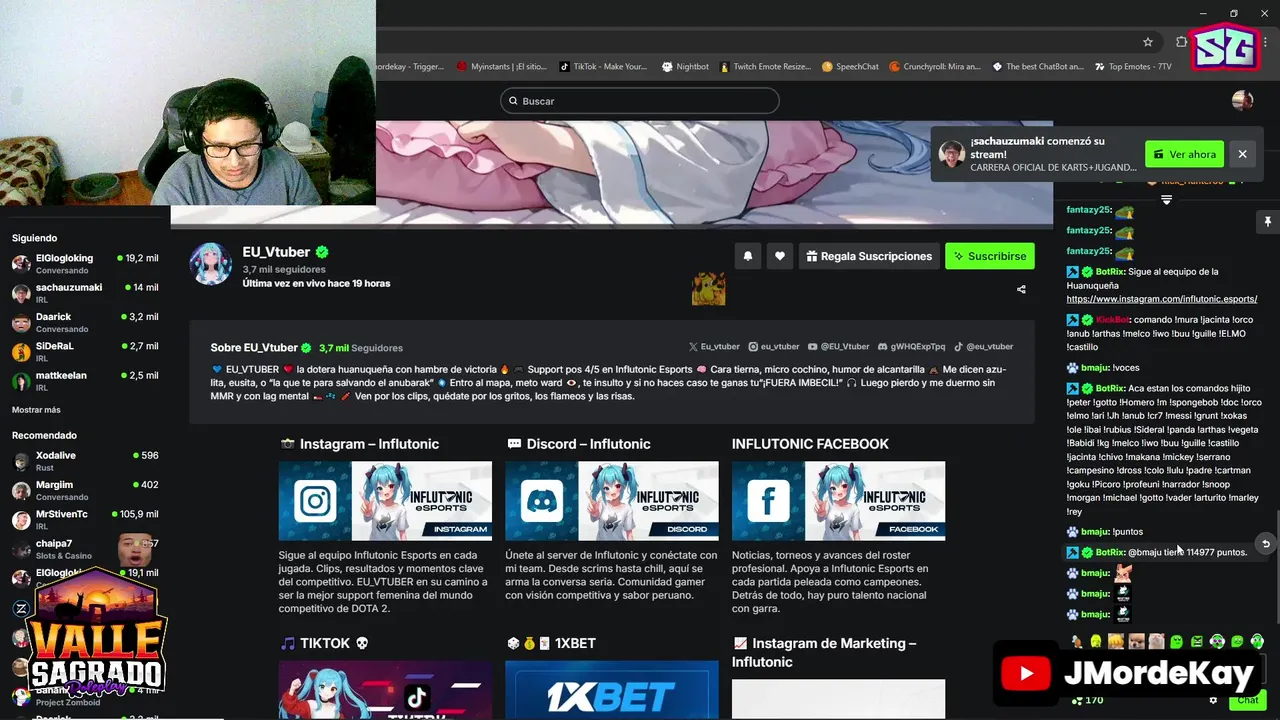The height and width of the screenshot is (720, 1280).
Task: Open EU_Vtuber channel avatar
Action: tap(211, 264)
